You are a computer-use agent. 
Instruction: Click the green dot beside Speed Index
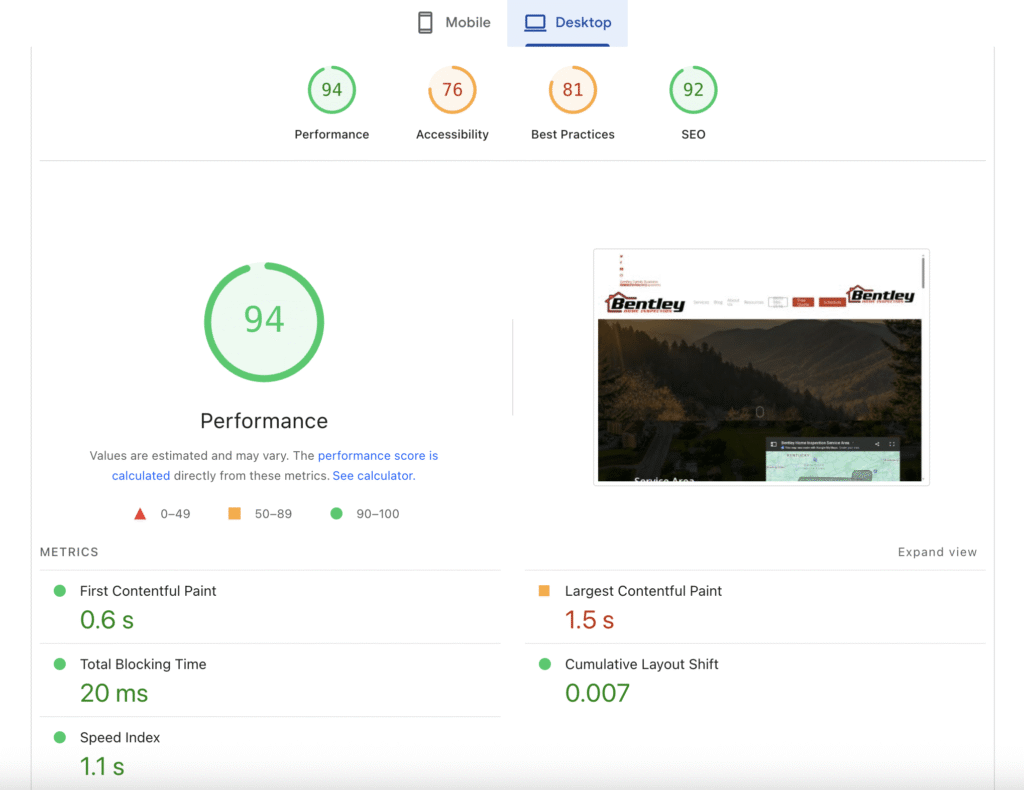click(x=59, y=737)
